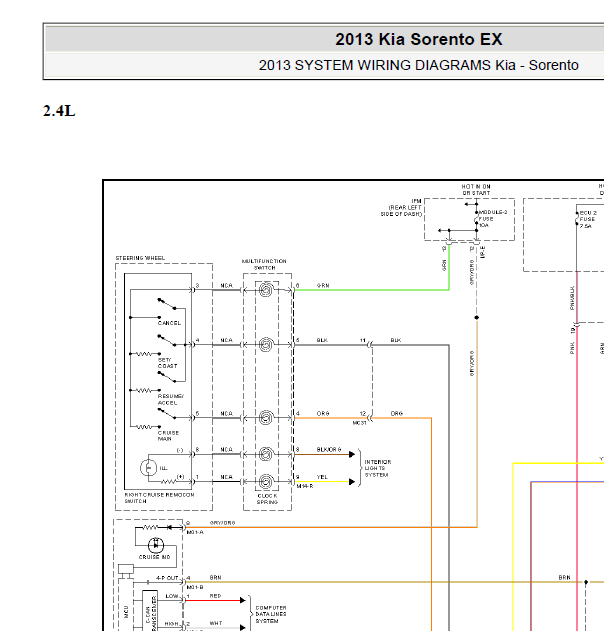Click the "MODULE-2 FUSE 10A" label

[x=493, y=219]
